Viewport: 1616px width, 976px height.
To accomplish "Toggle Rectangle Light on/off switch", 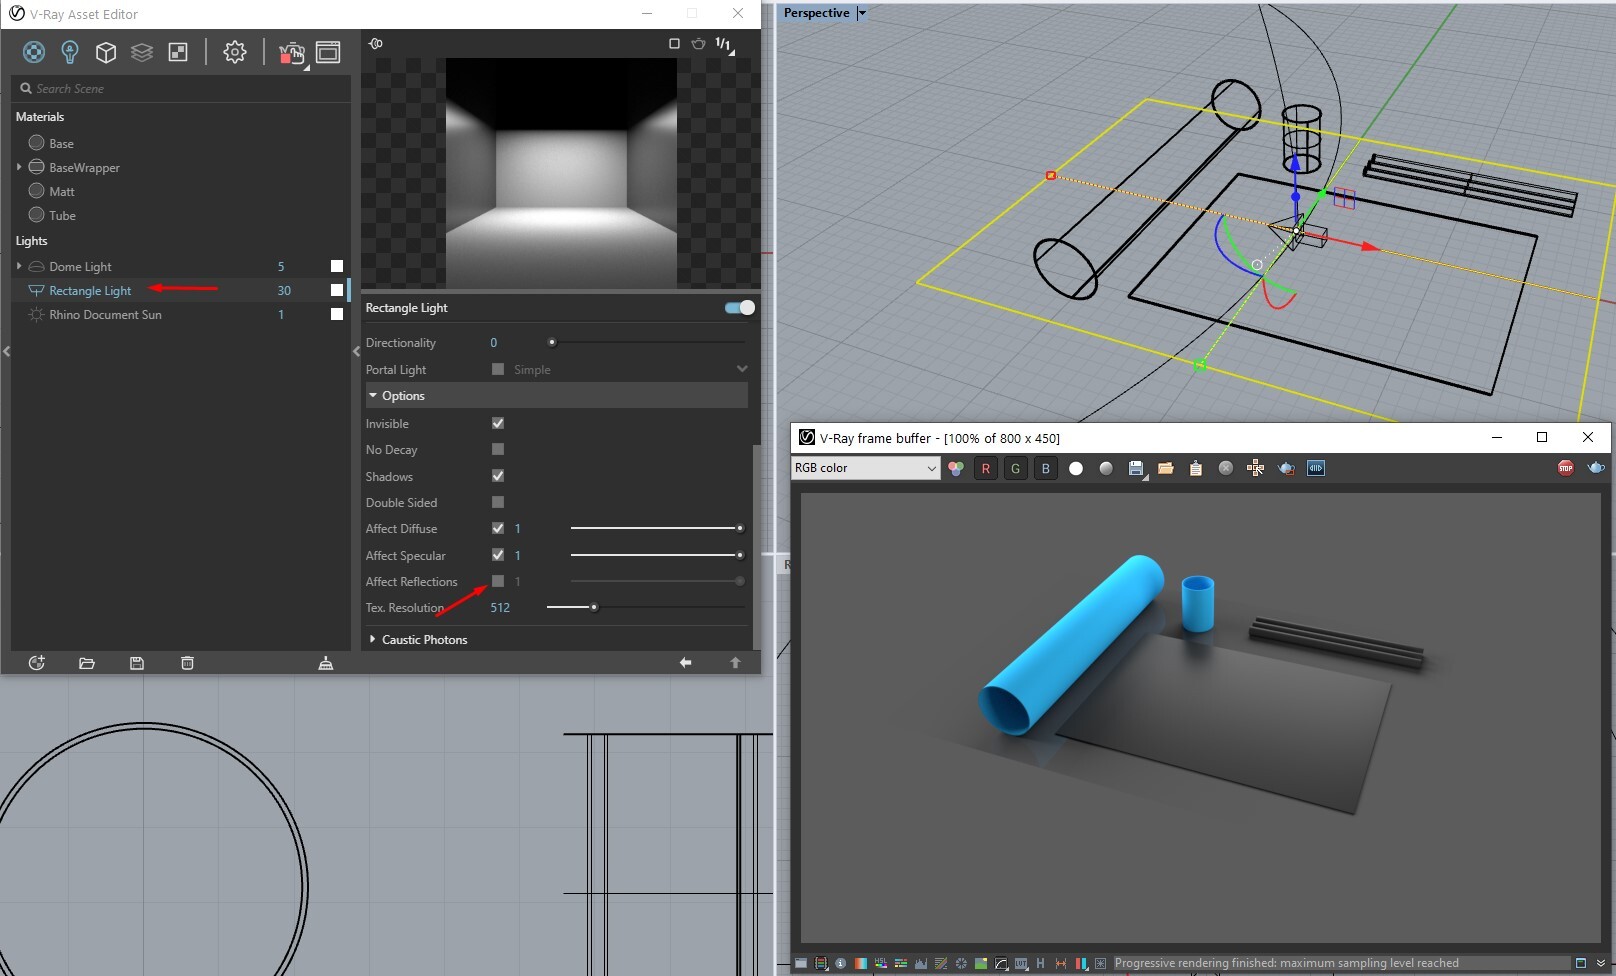I will pyautogui.click(x=740, y=307).
